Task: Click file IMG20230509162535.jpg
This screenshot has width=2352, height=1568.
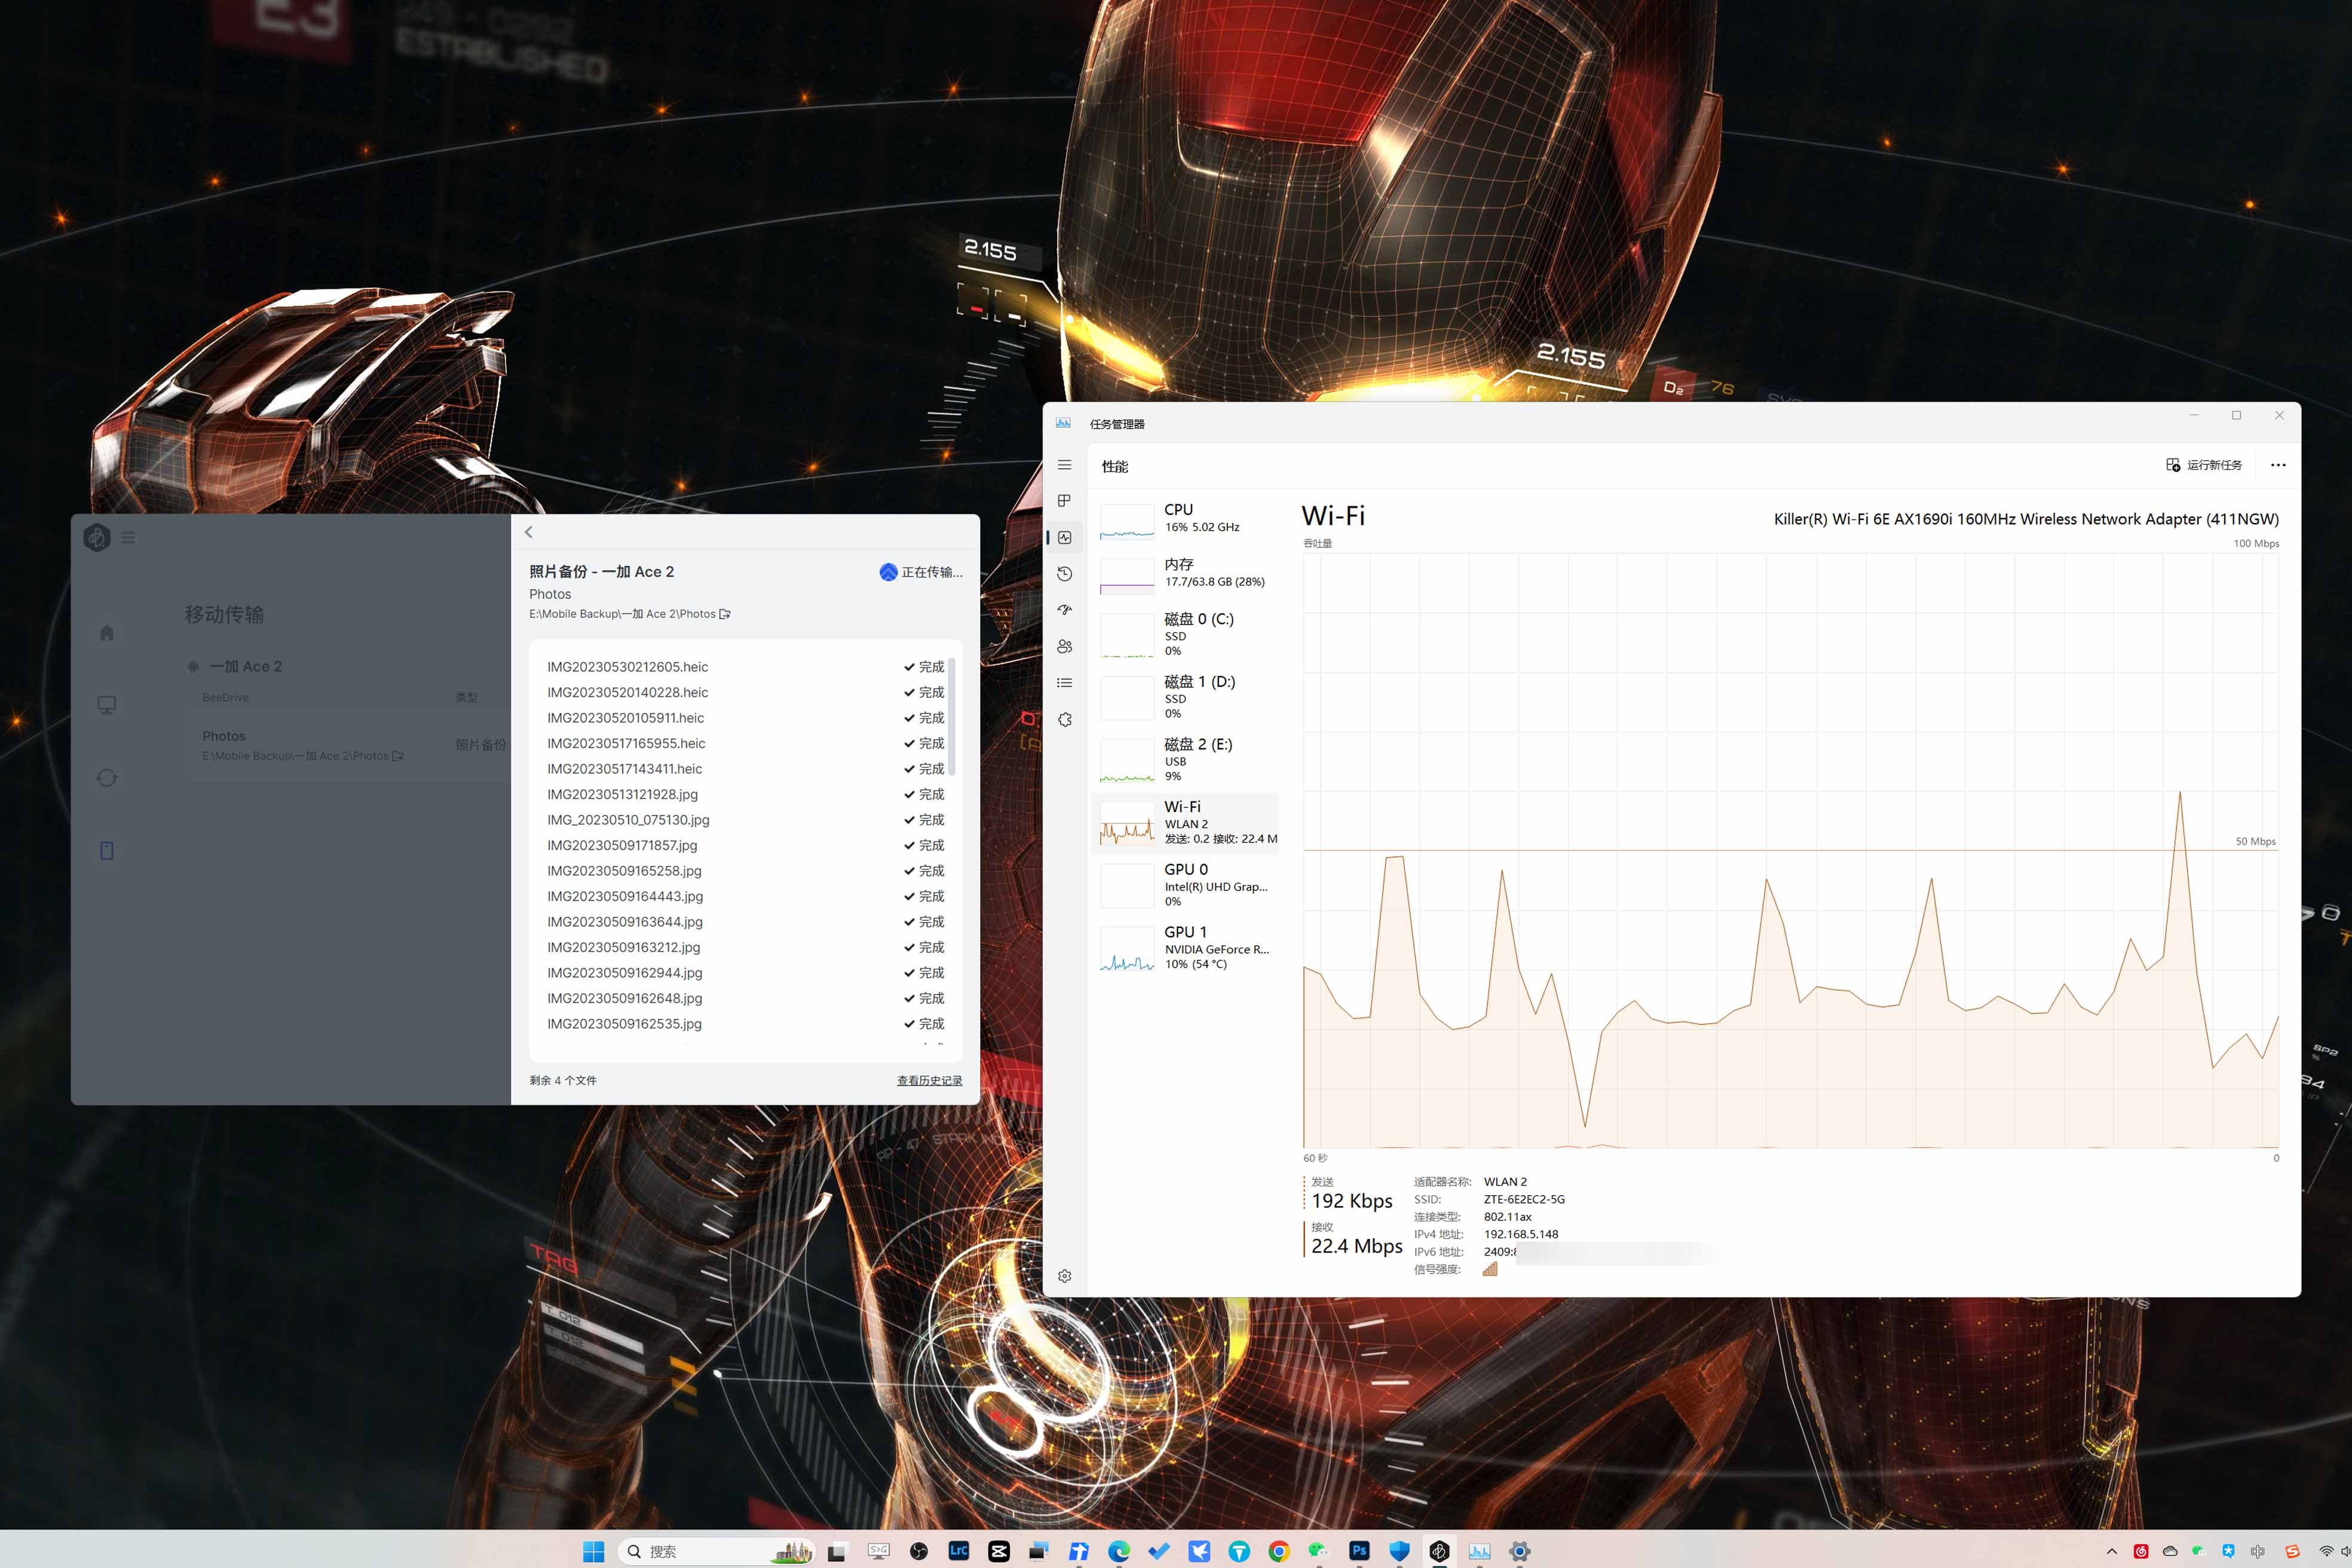Action: [x=624, y=1024]
